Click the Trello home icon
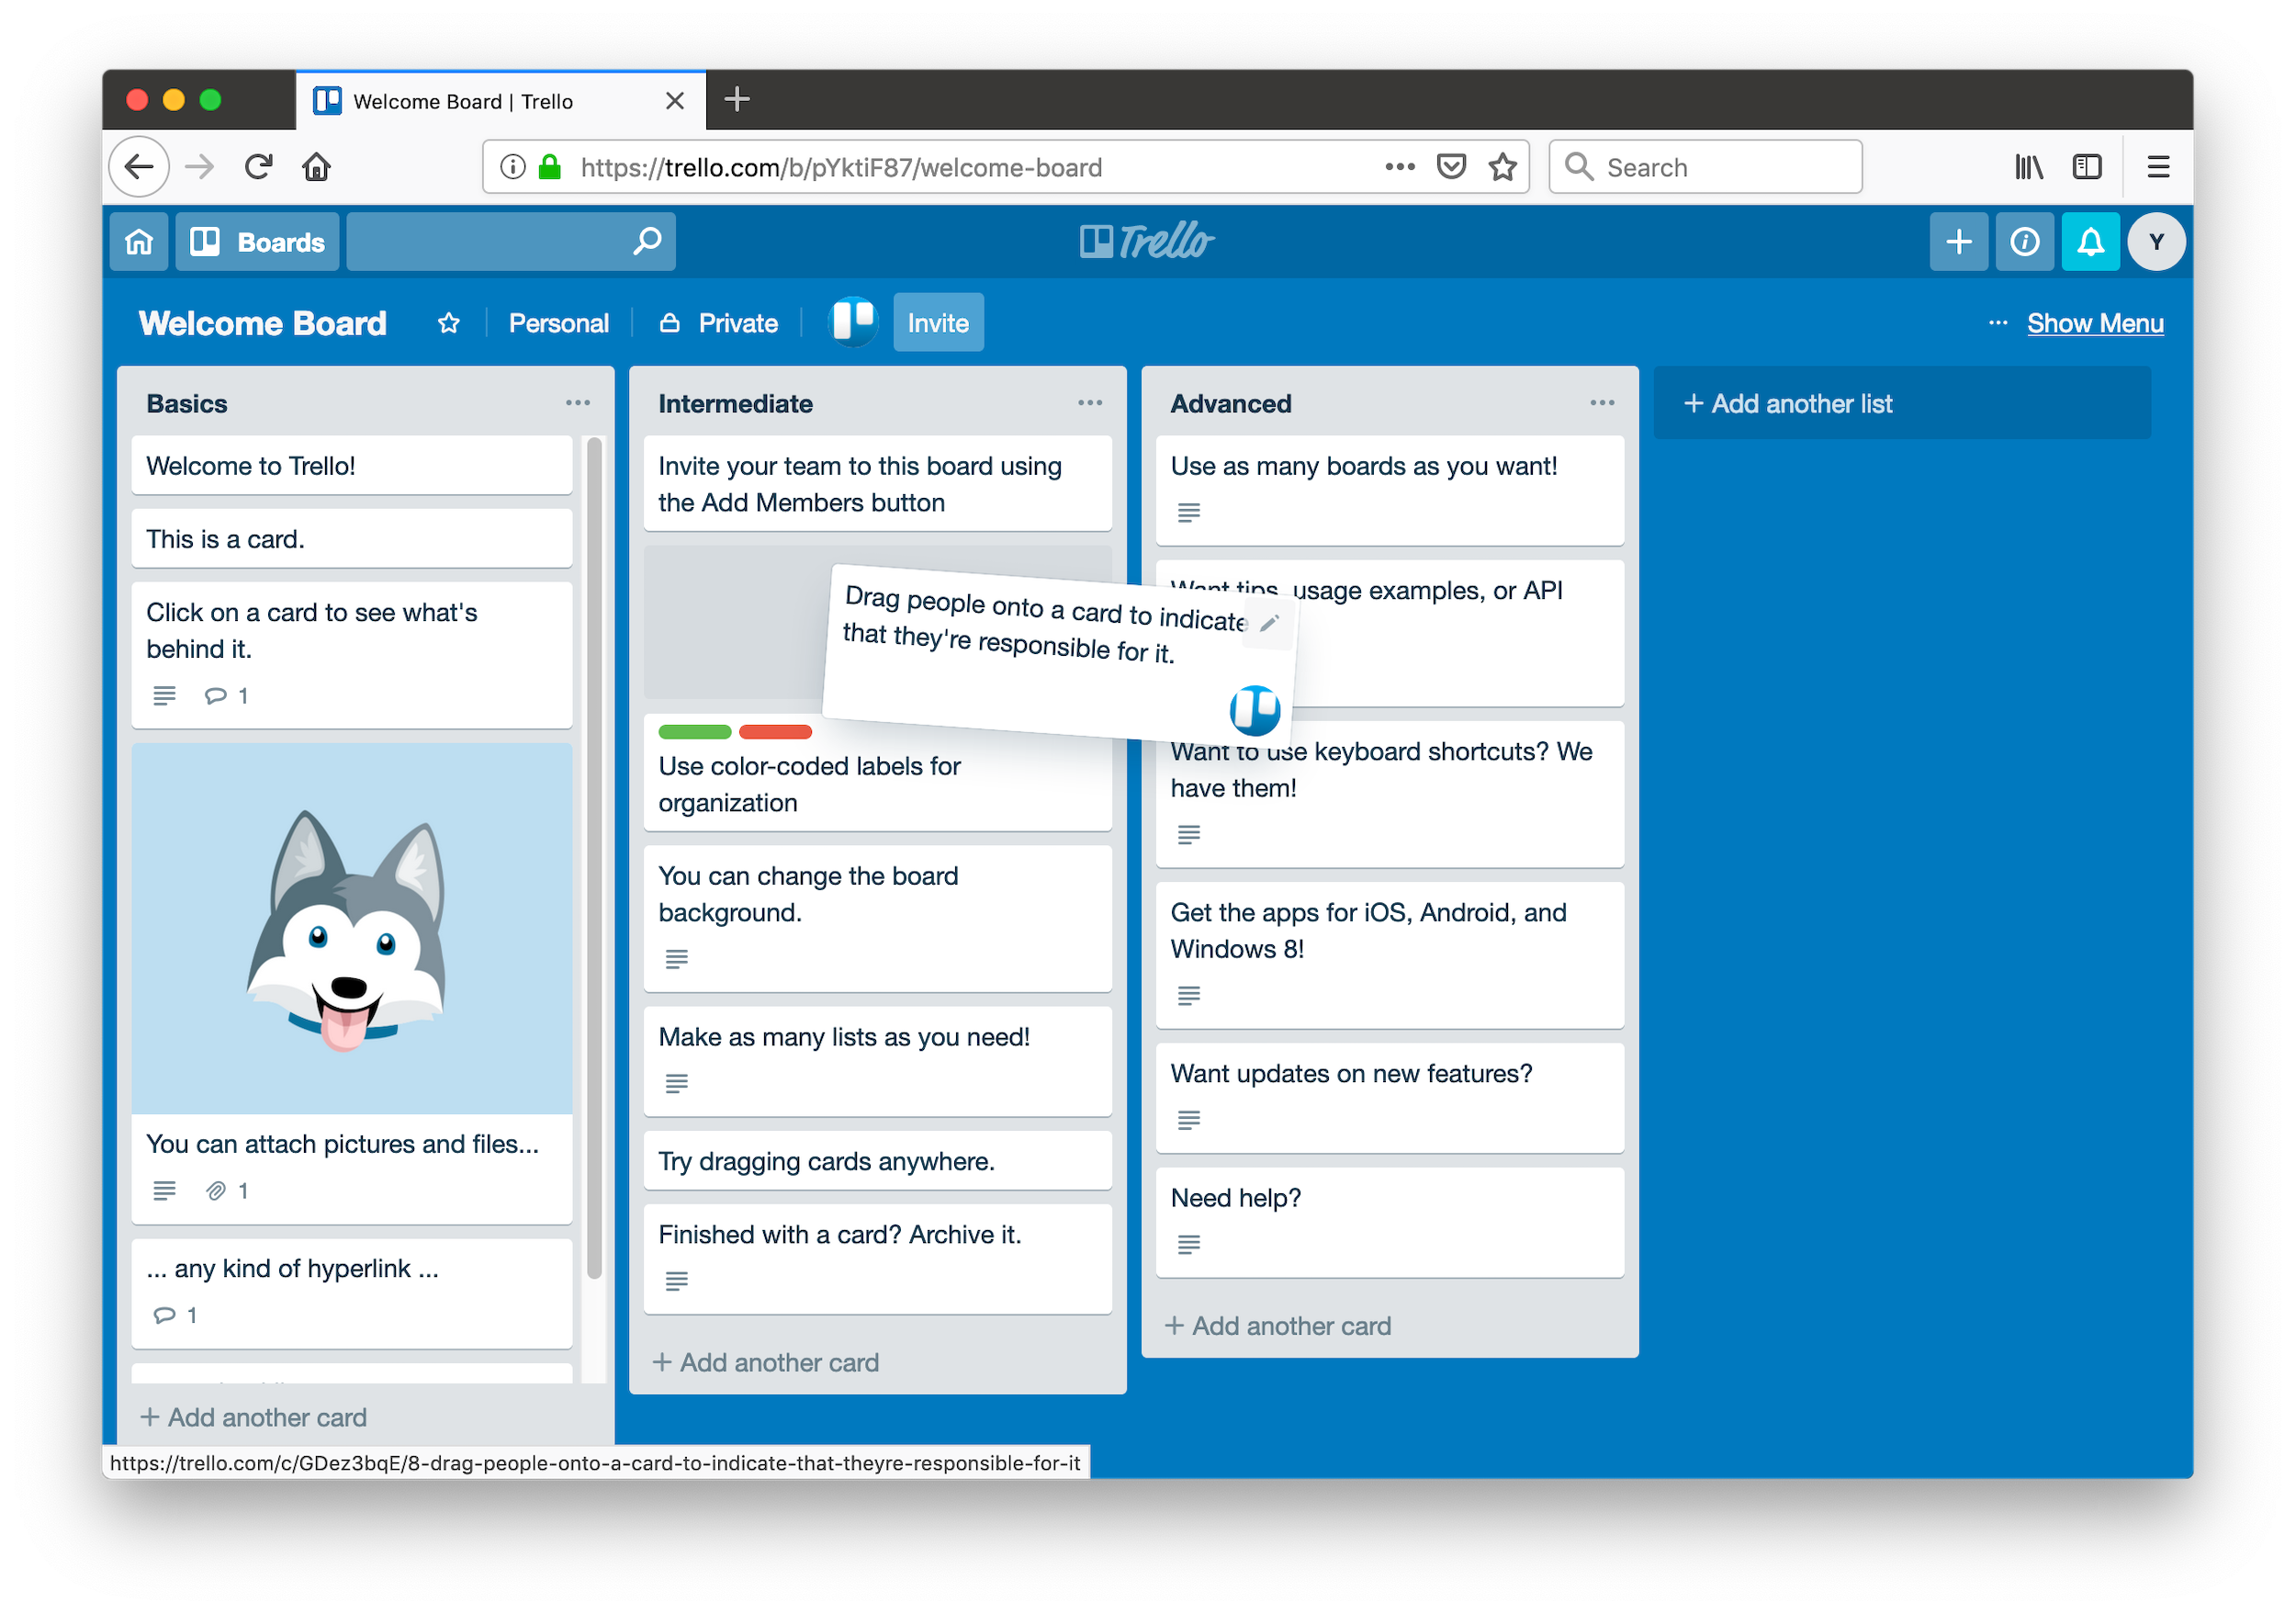Image resolution: width=2296 pixels, height=1614 pixels. [140, 243]
